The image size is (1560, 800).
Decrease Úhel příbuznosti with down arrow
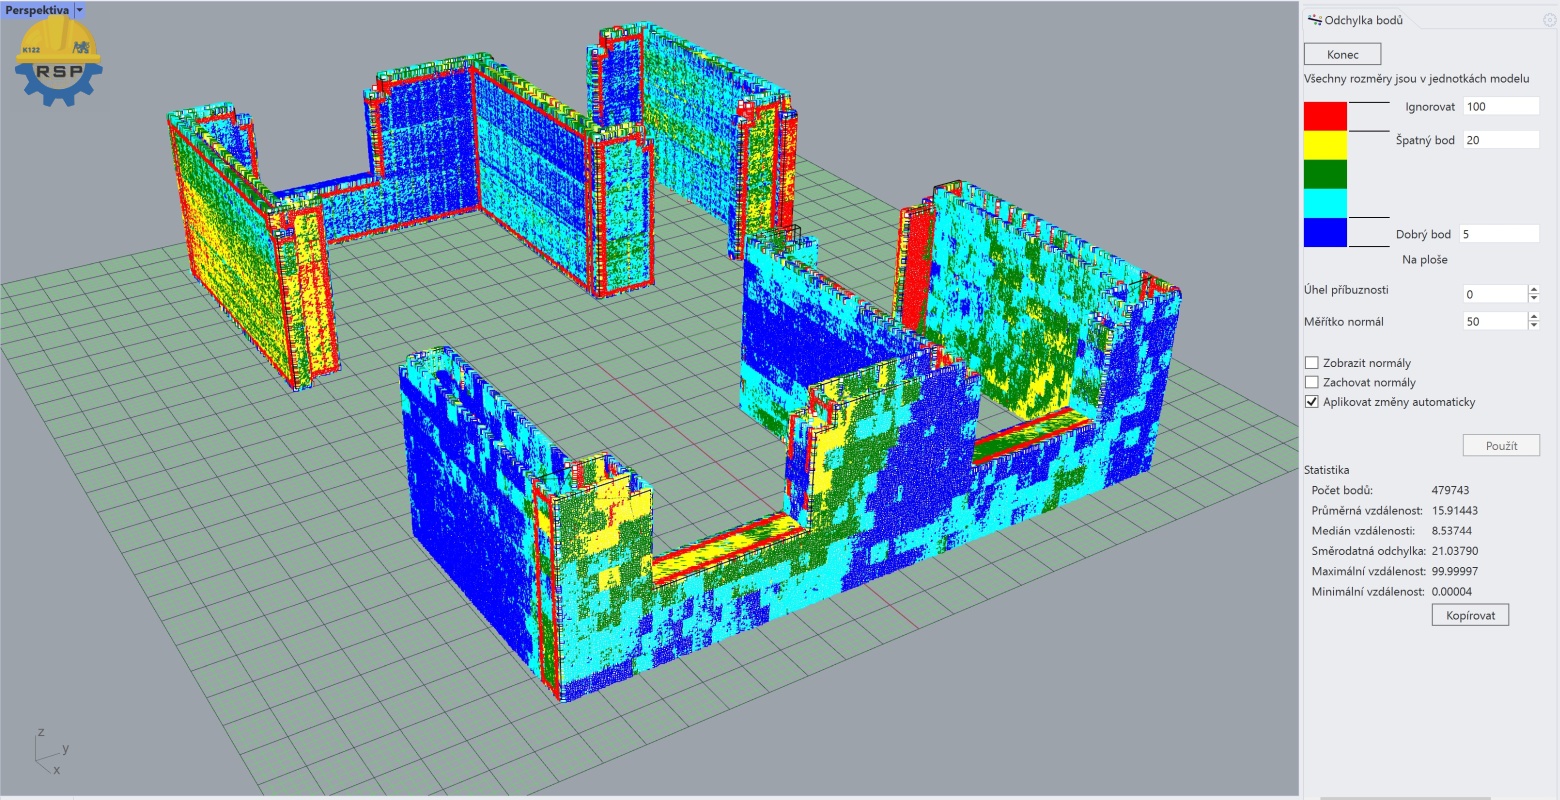1534,298
